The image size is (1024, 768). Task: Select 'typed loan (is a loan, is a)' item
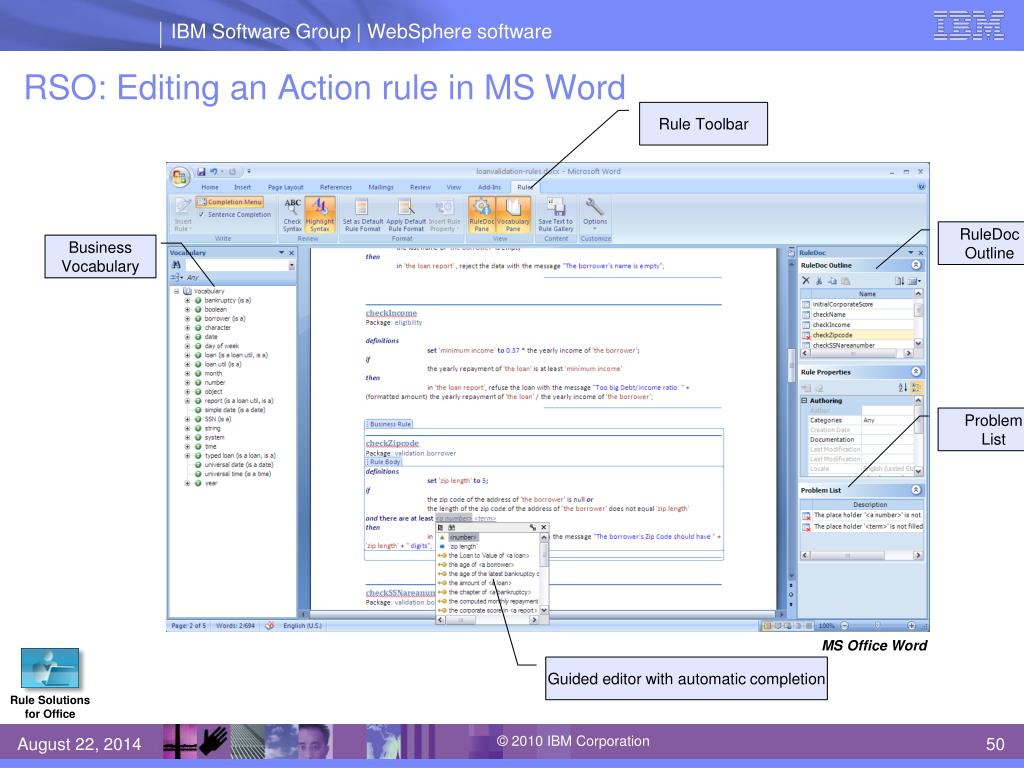[240, 456]
